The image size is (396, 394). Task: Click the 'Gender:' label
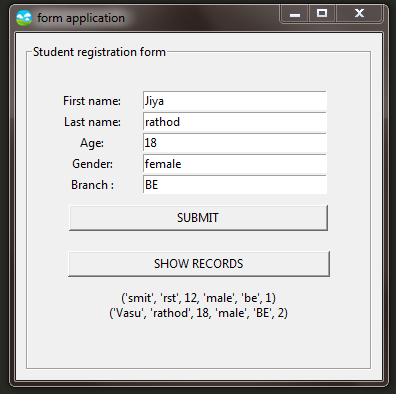pos(92,164)
